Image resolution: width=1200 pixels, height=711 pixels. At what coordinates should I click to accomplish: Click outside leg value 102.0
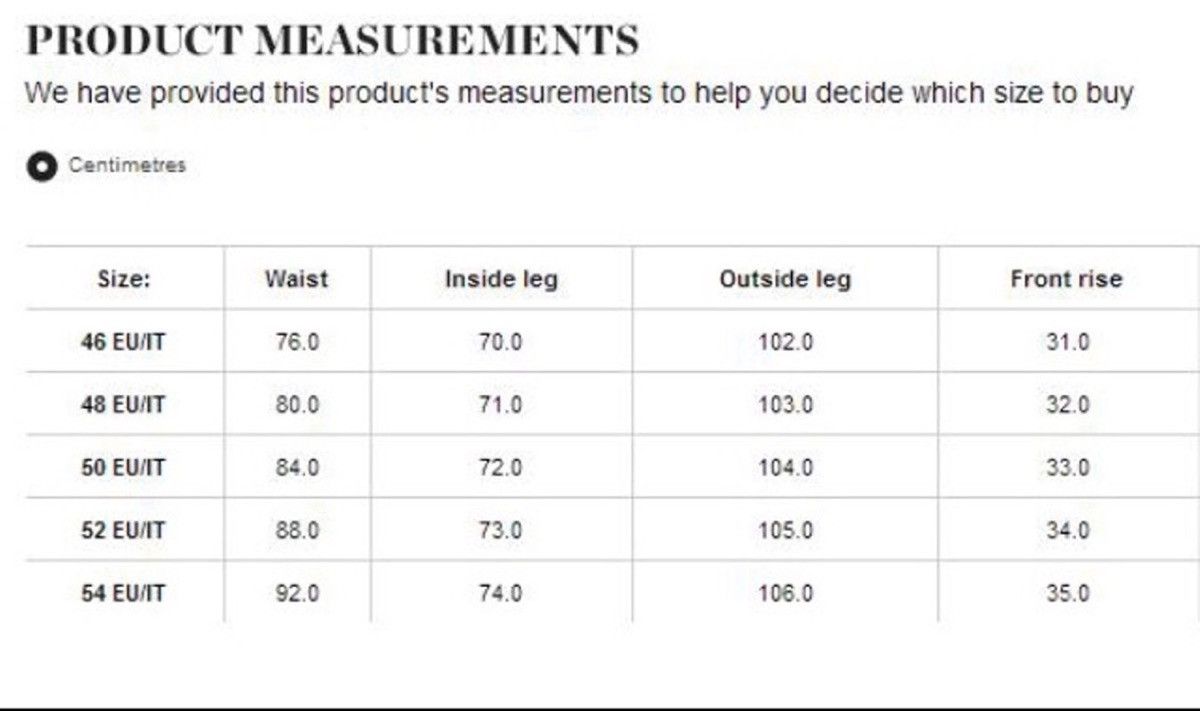tap(785, 342)
